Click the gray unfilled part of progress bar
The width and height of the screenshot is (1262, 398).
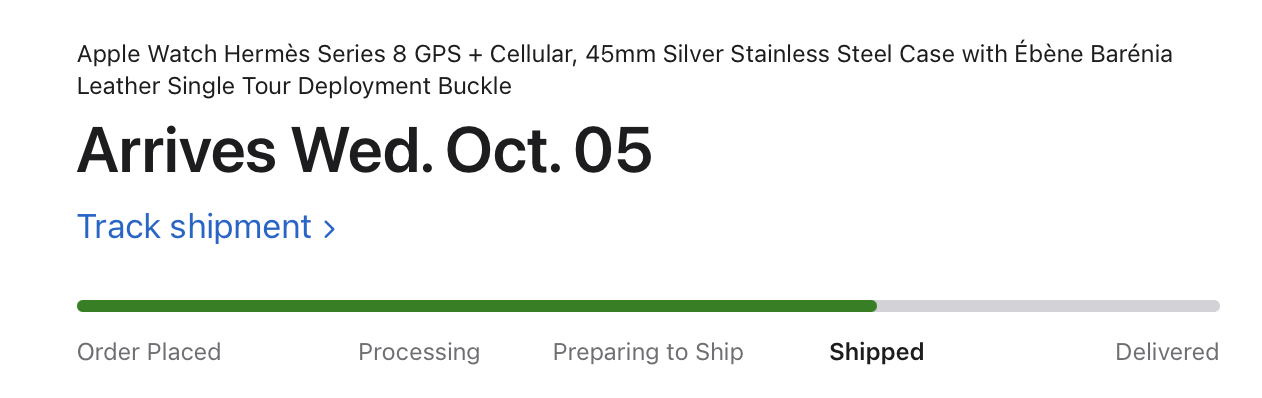pos(1048,306)
